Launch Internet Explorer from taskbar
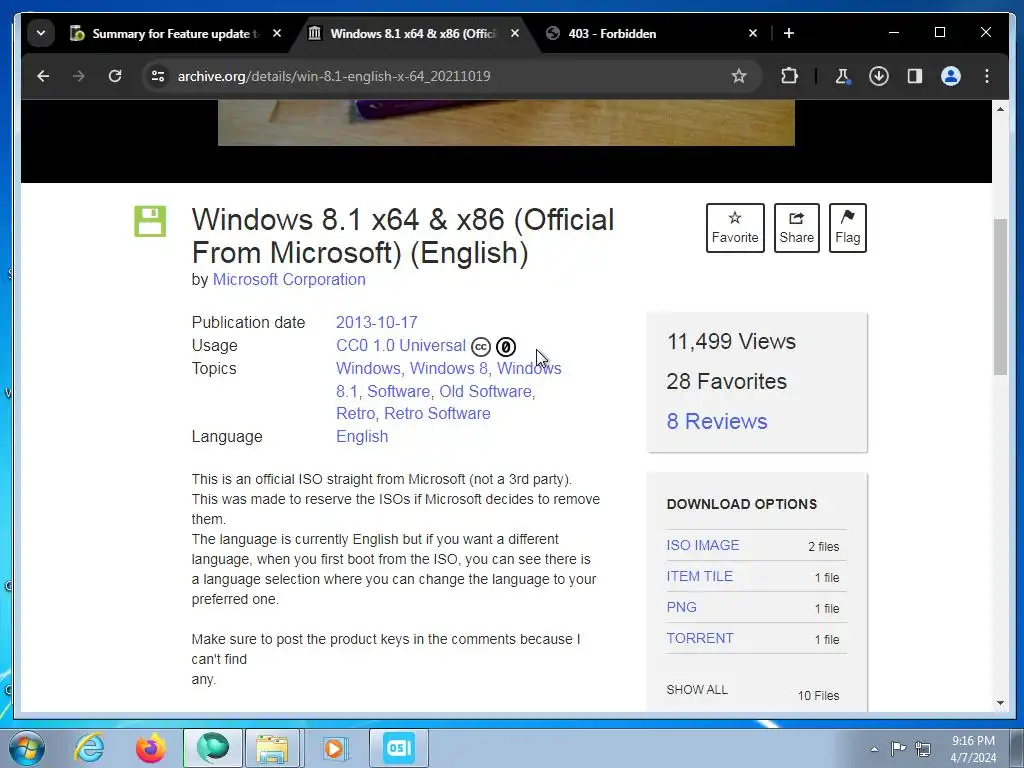This screenshot has width=1024, height=768. 89,748
